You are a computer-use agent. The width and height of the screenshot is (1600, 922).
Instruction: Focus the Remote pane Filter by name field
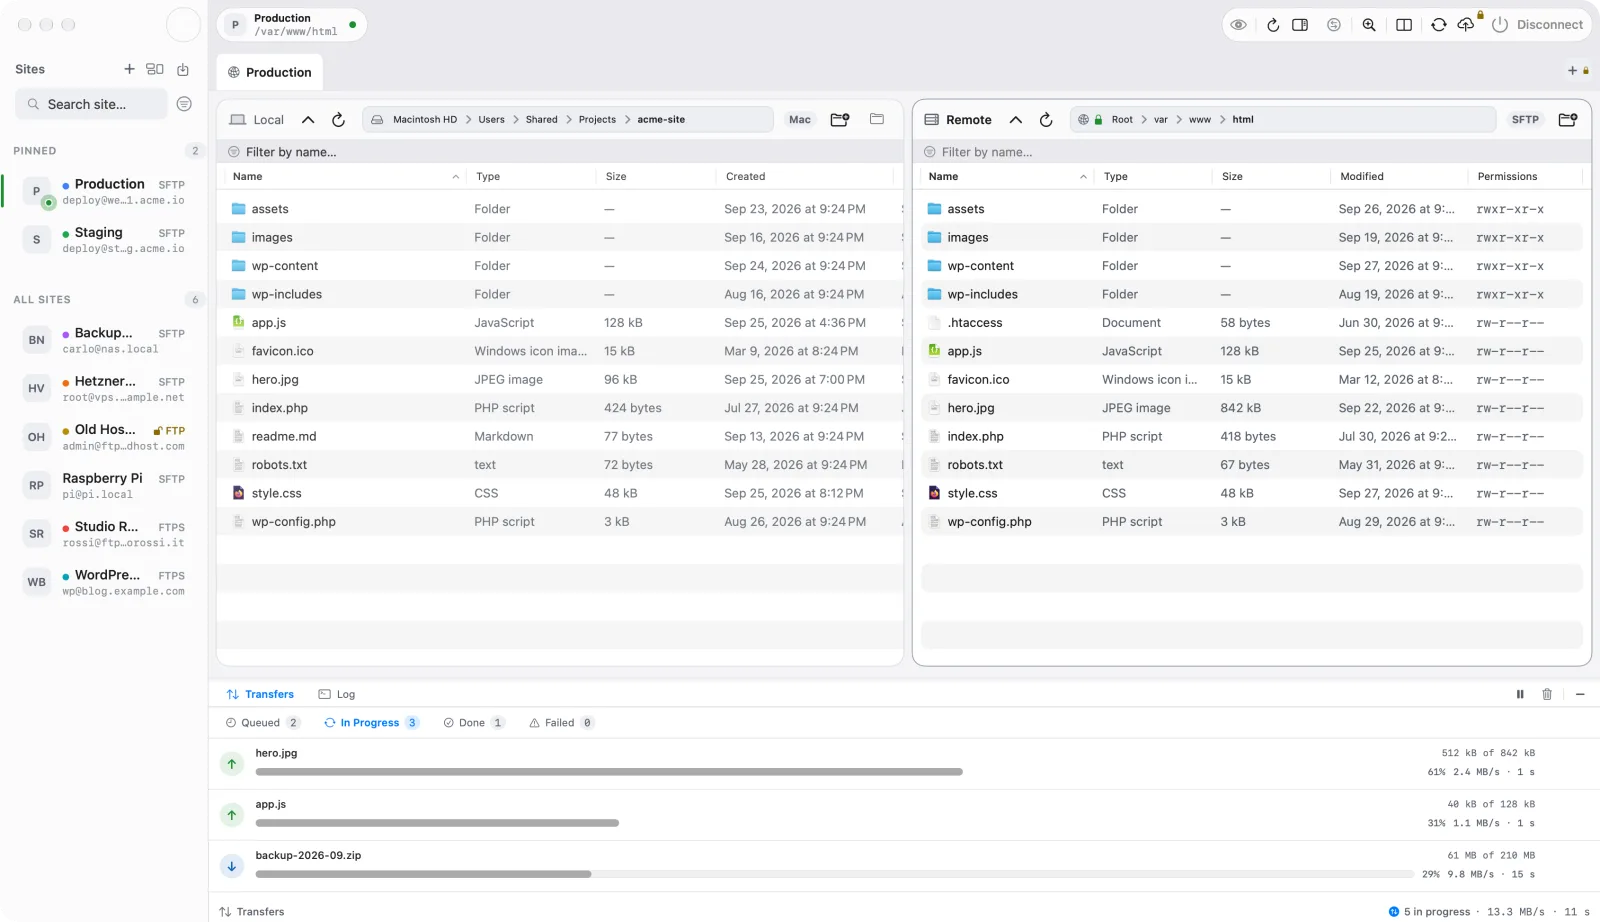point(1251,152)
